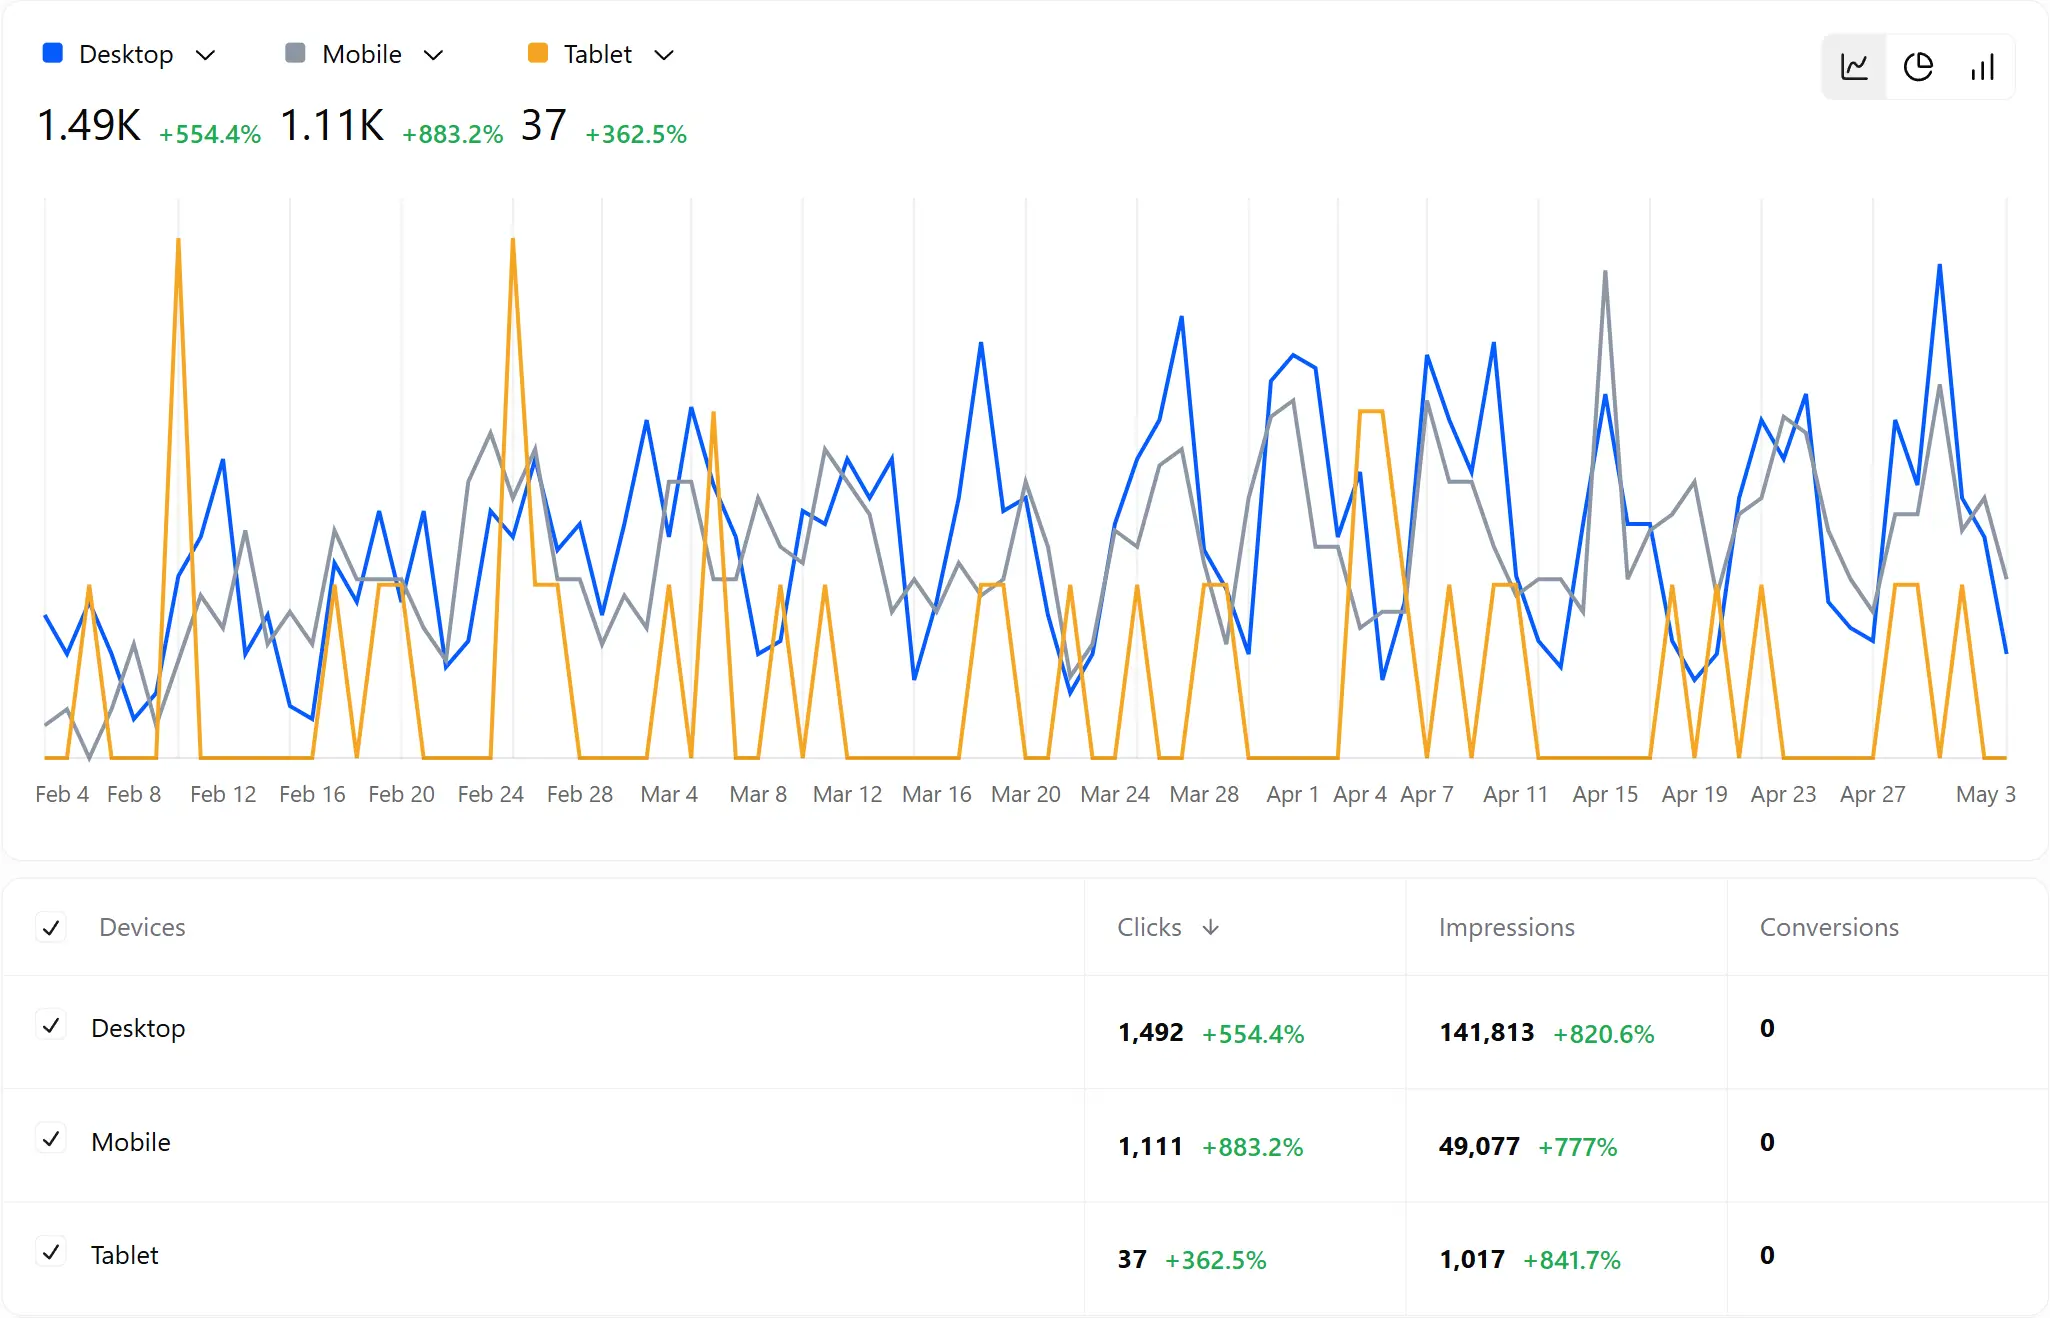The width and height of the screenshot is (2050, 1318).
Task: Click the +777% impressions change
Action: [x=1578, y=1148]
